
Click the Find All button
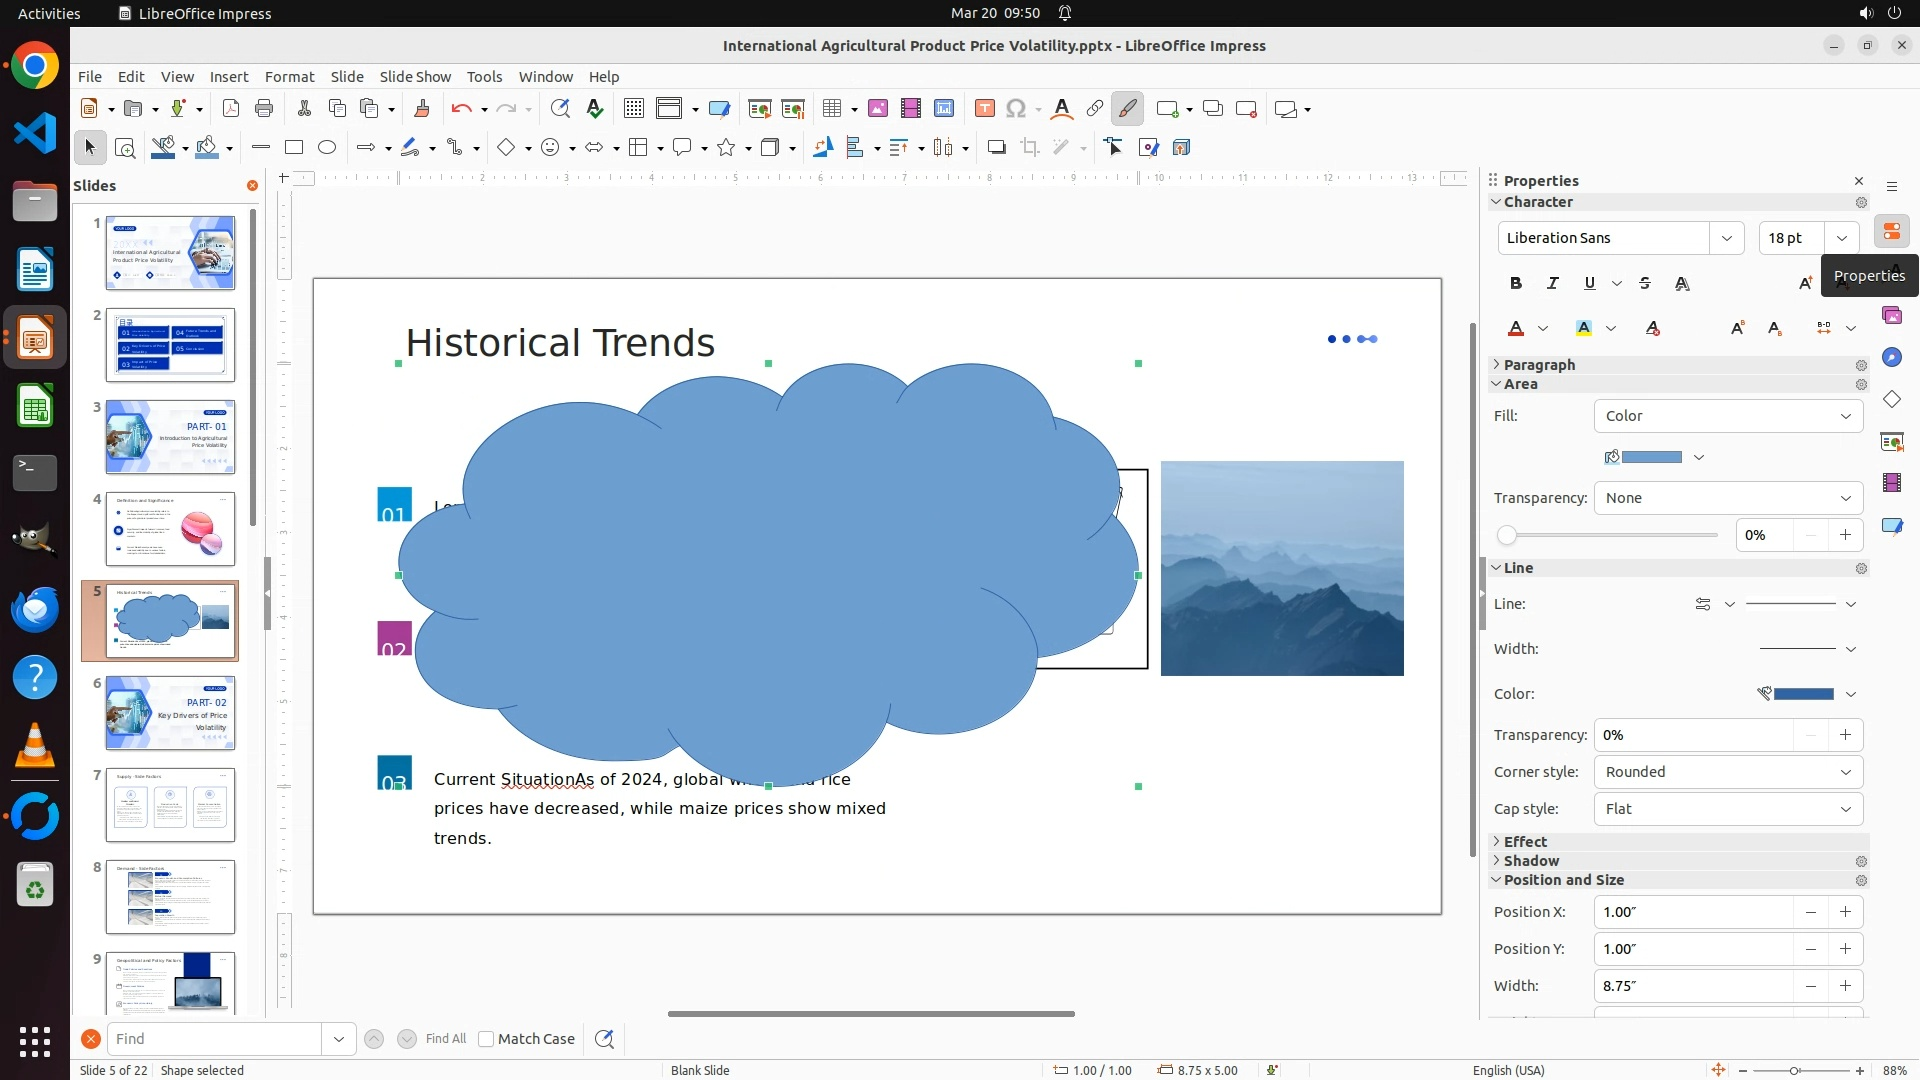point(446,1039)
